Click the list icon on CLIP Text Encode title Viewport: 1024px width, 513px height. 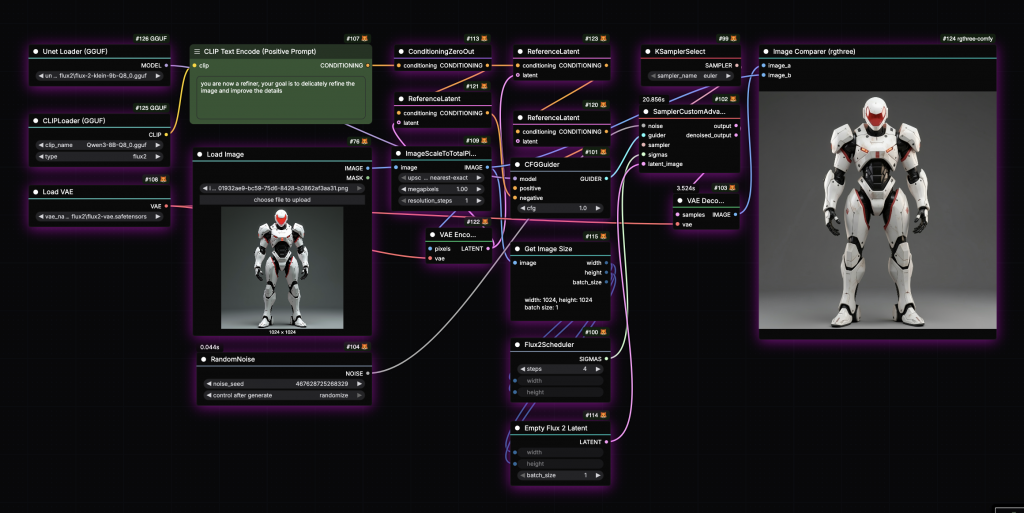click(x=197, y=51)
